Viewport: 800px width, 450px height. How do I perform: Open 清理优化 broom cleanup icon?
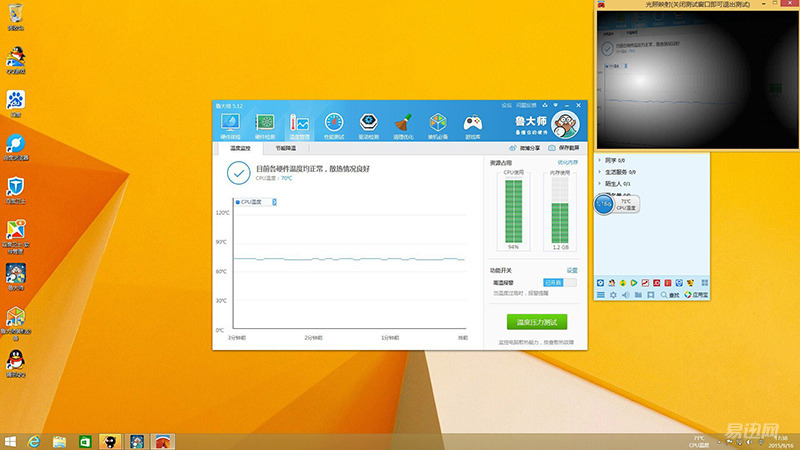coord(403,126)
